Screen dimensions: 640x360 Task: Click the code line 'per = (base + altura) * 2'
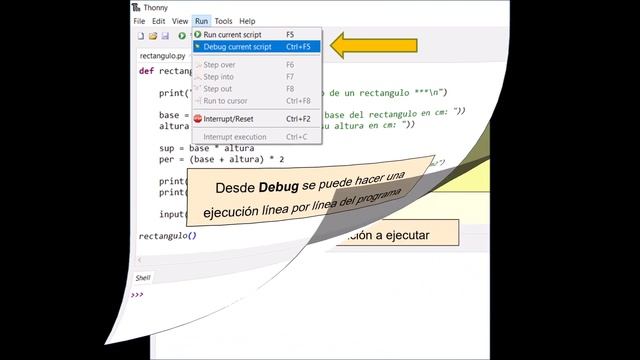(221, 159)
